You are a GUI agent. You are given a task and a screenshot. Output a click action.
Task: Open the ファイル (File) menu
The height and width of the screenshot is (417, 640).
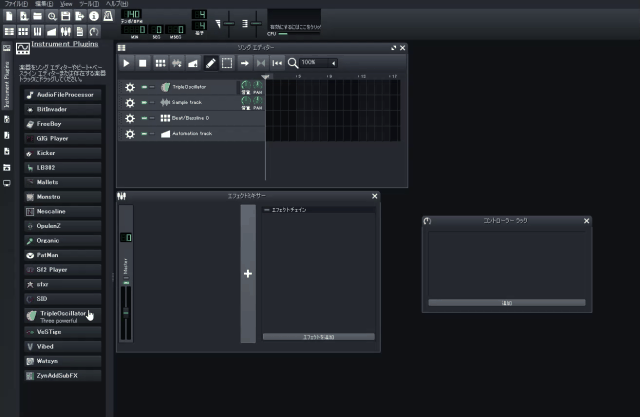pyautogui.click(x=15, y=4)
